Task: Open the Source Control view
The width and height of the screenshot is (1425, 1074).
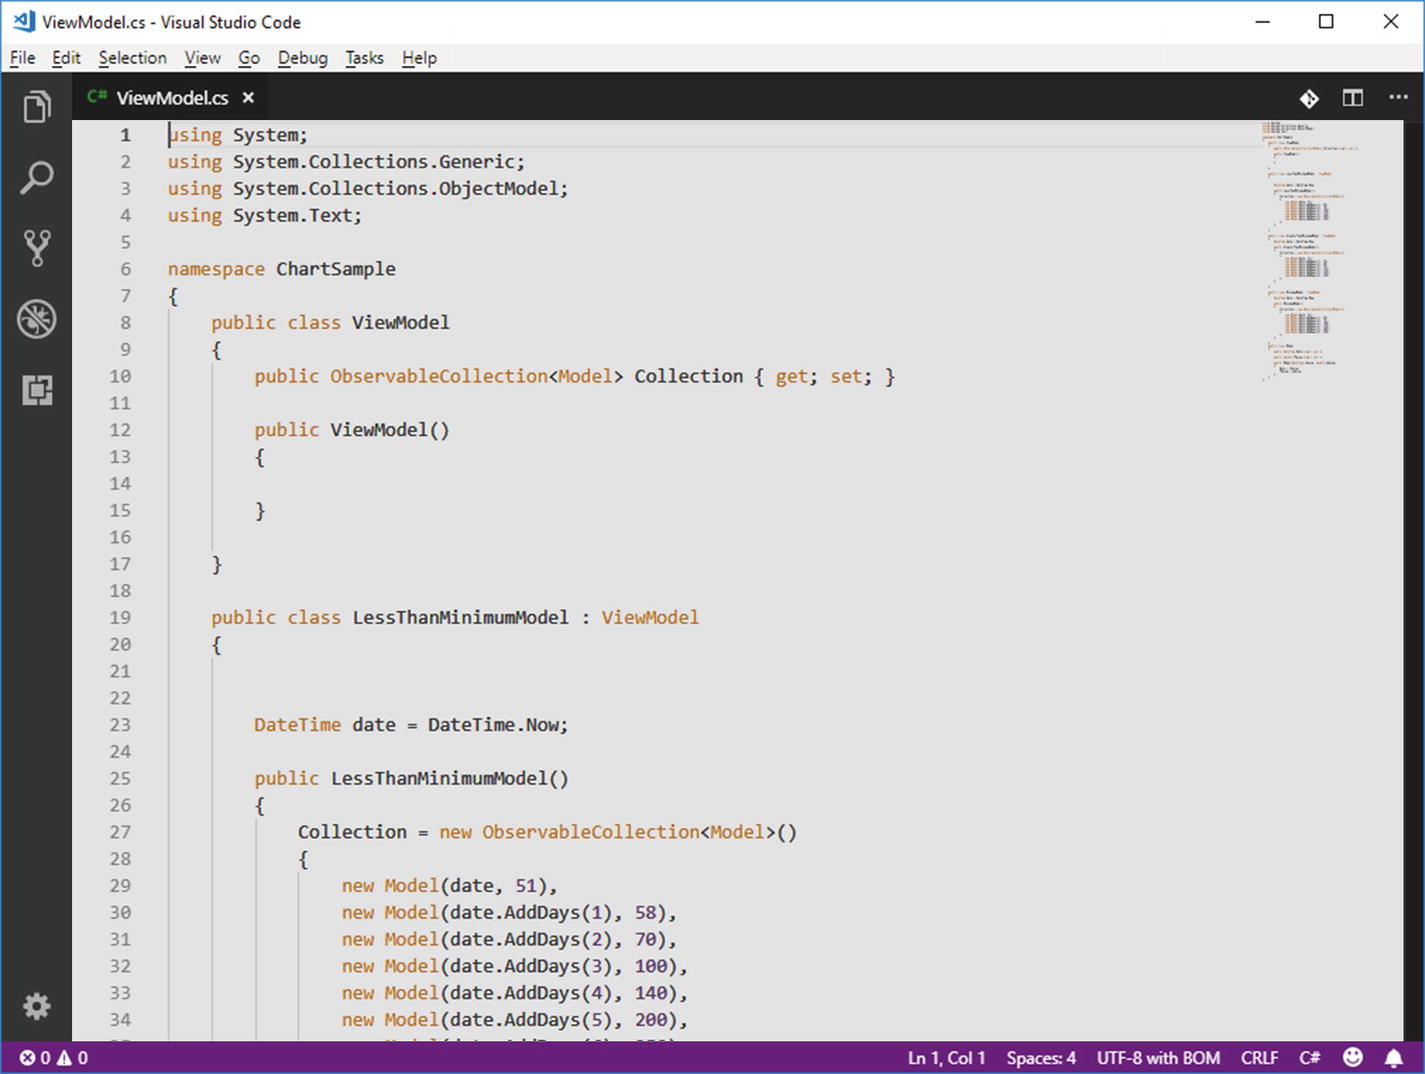Action: [x=37, y=248]
